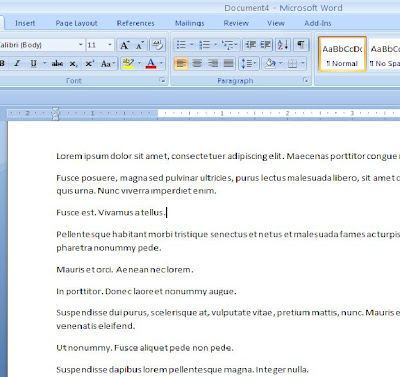Click the Multilevel List icon
The height and width of the screenshot is (377, 400).
click(x=229, y=45)
